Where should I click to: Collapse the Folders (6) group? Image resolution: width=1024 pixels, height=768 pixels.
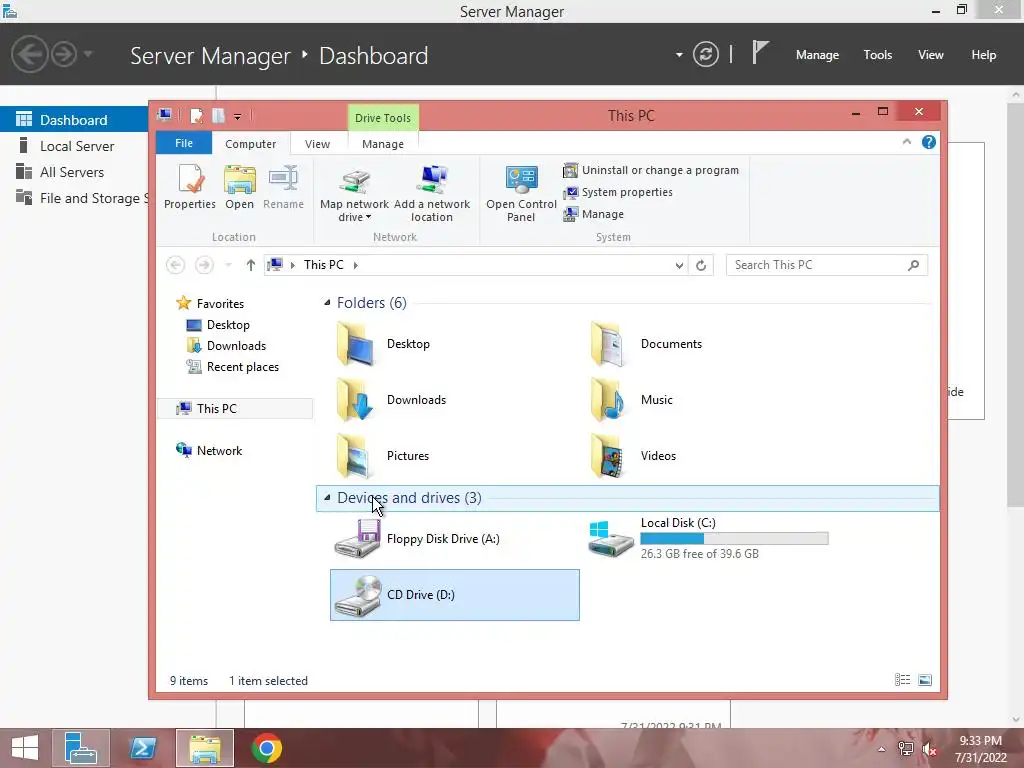point(327,302)
